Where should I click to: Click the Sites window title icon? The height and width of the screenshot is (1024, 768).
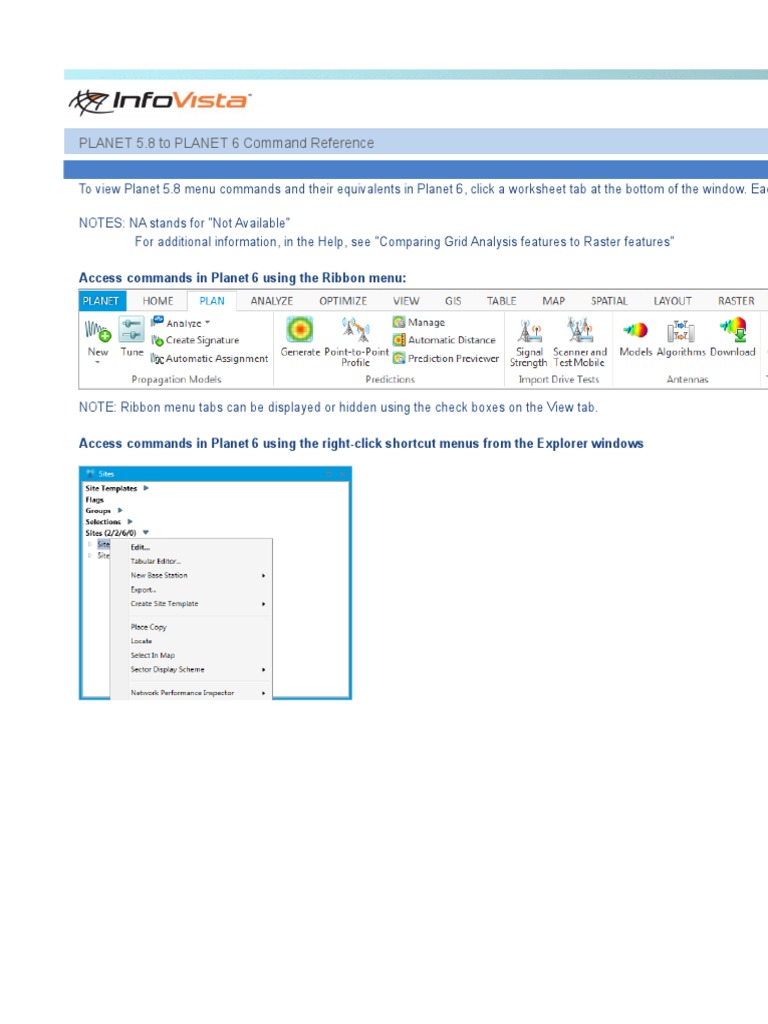pos(90,473)
